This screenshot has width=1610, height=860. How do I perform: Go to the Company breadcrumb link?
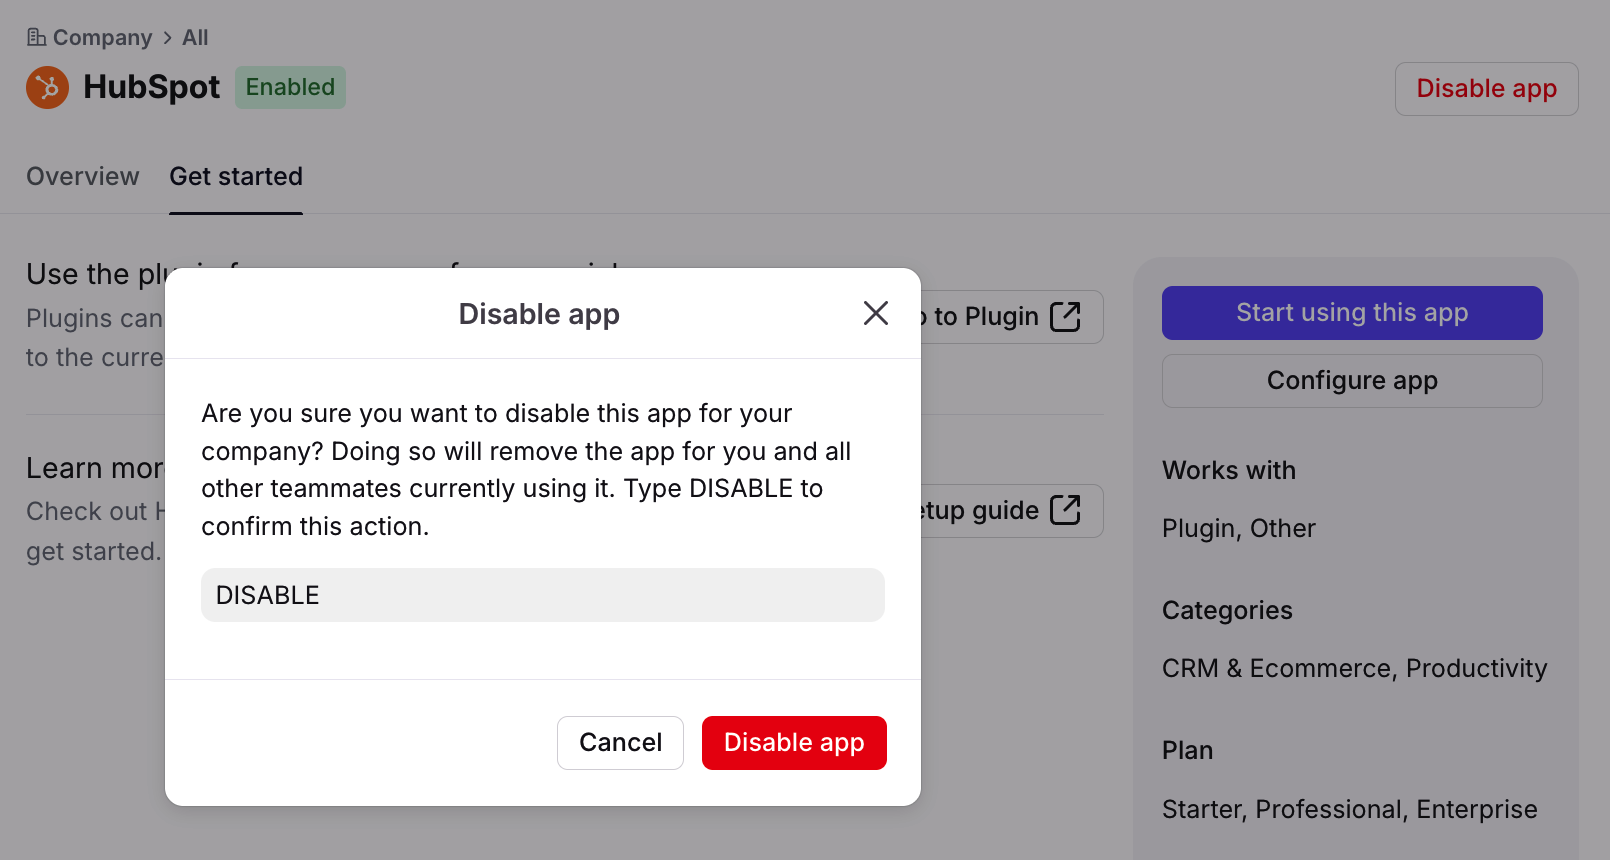pos(102,38)
